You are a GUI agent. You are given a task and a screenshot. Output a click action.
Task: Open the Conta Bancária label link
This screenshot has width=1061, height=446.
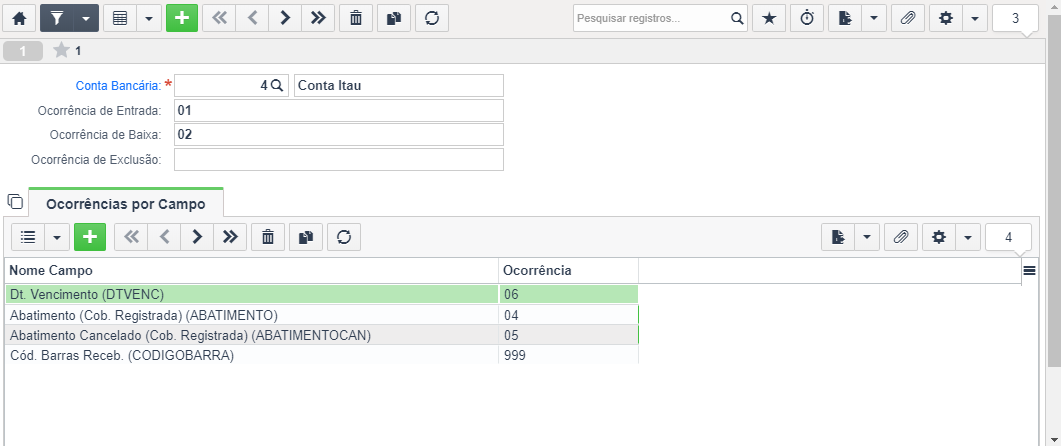tap(118, 86)
